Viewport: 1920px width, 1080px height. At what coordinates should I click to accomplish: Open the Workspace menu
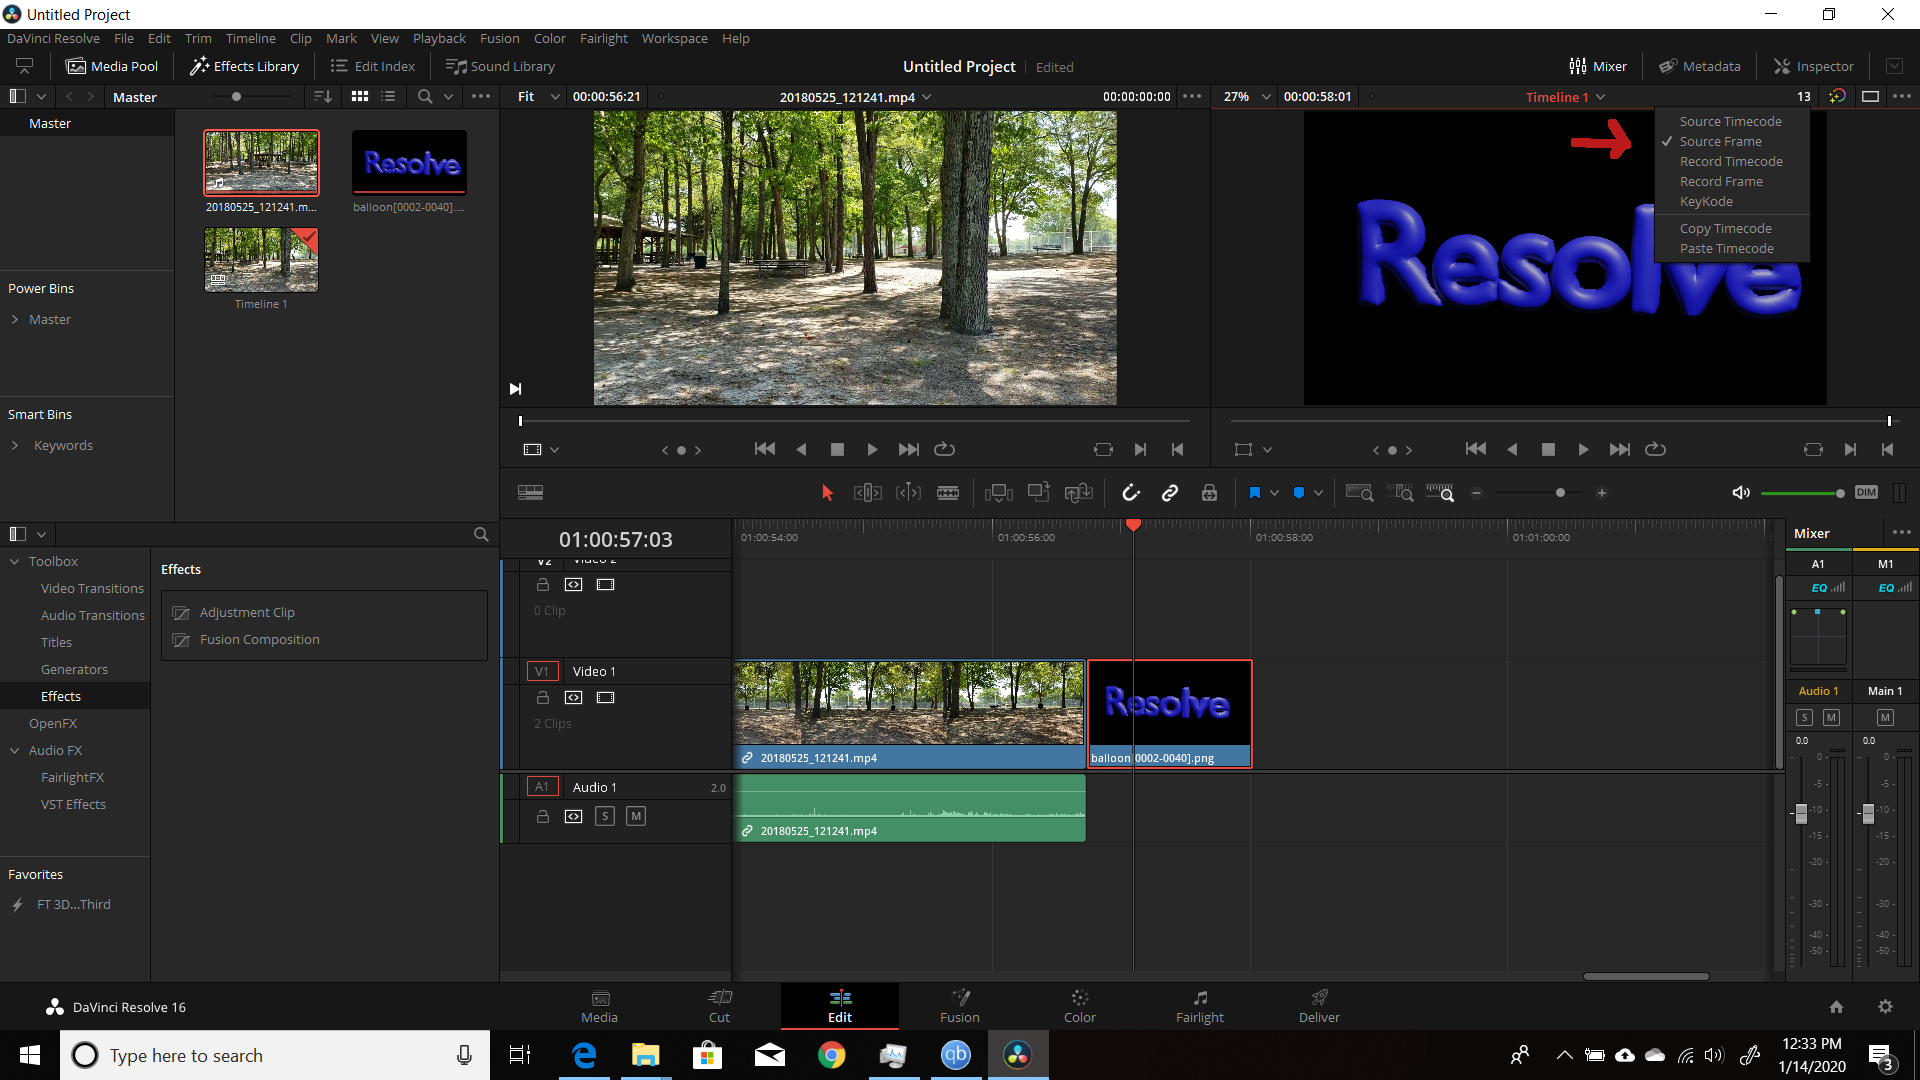coord(674,38)
